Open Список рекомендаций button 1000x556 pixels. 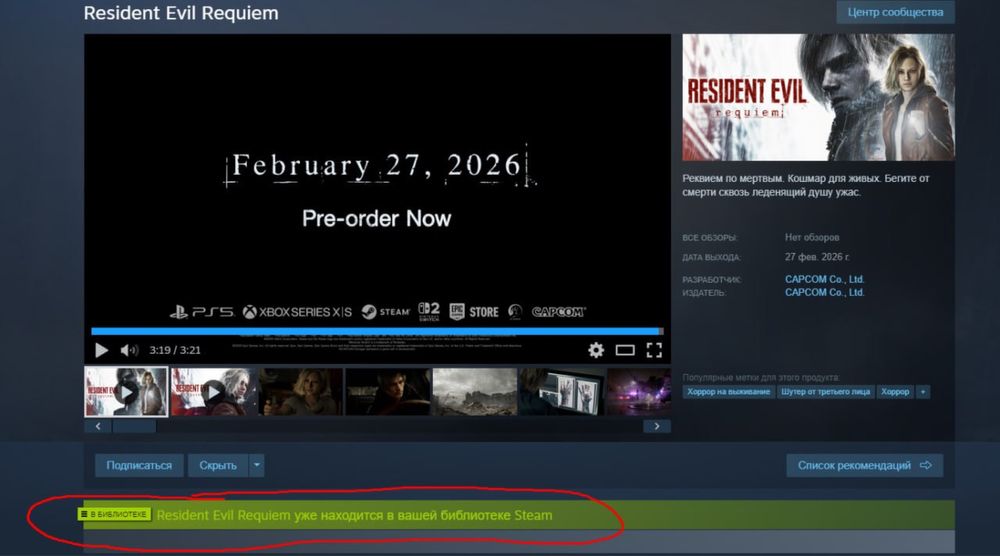(x=864, y=465)
